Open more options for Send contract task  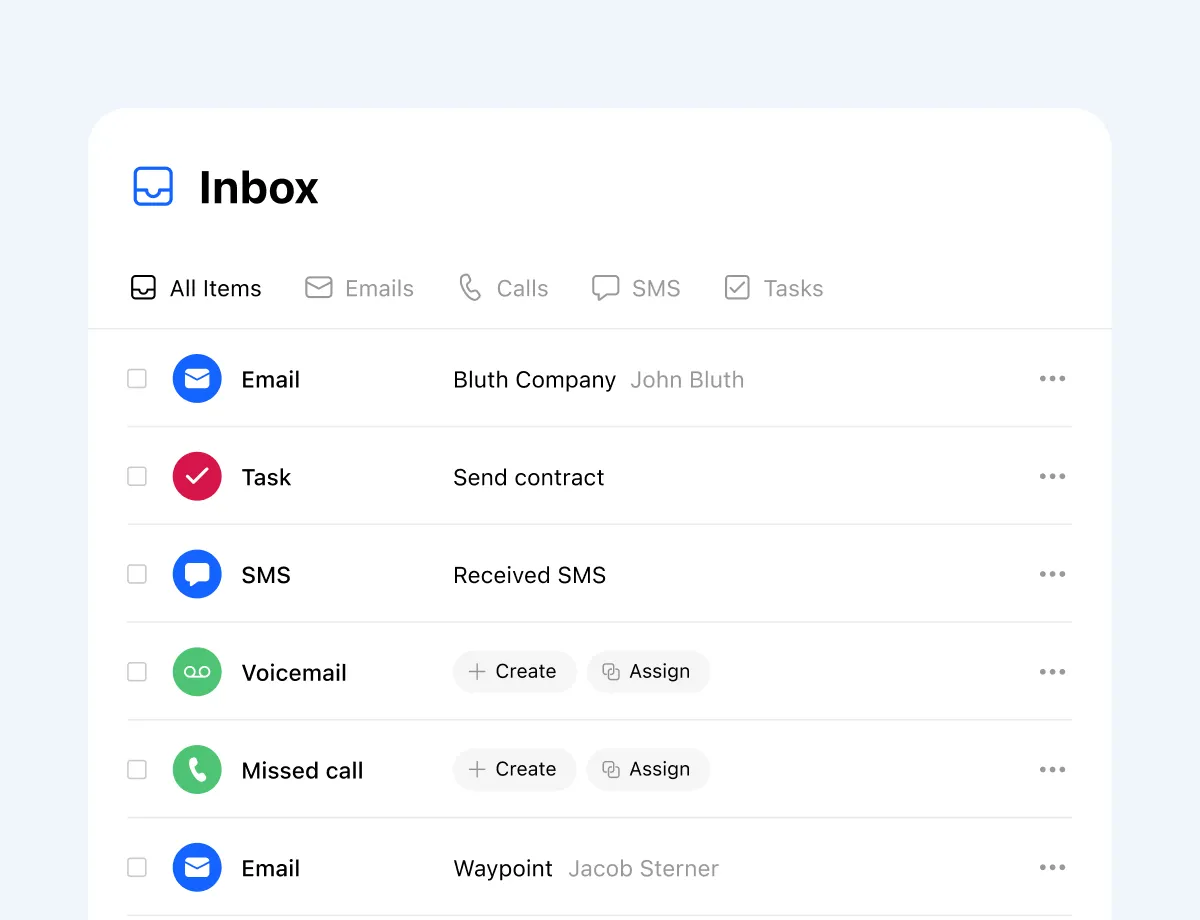click(x=1052, y=477)
